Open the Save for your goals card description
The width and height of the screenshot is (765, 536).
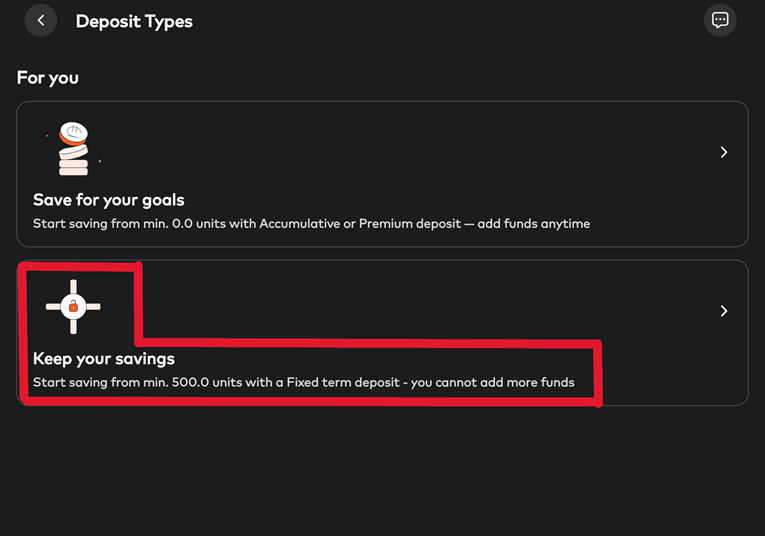[311, 224]
